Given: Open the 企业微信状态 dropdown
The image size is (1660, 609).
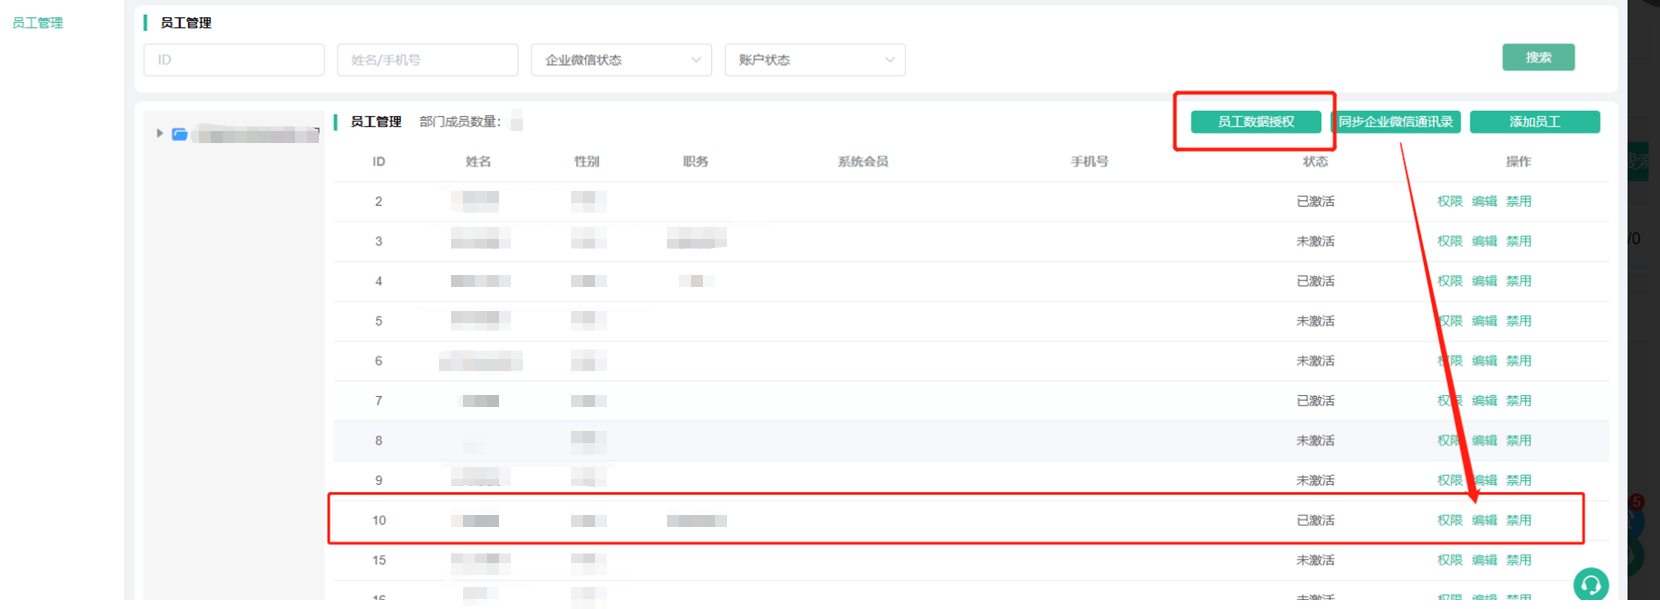Looking at the screenshot, I should click(x=621, y=60).
